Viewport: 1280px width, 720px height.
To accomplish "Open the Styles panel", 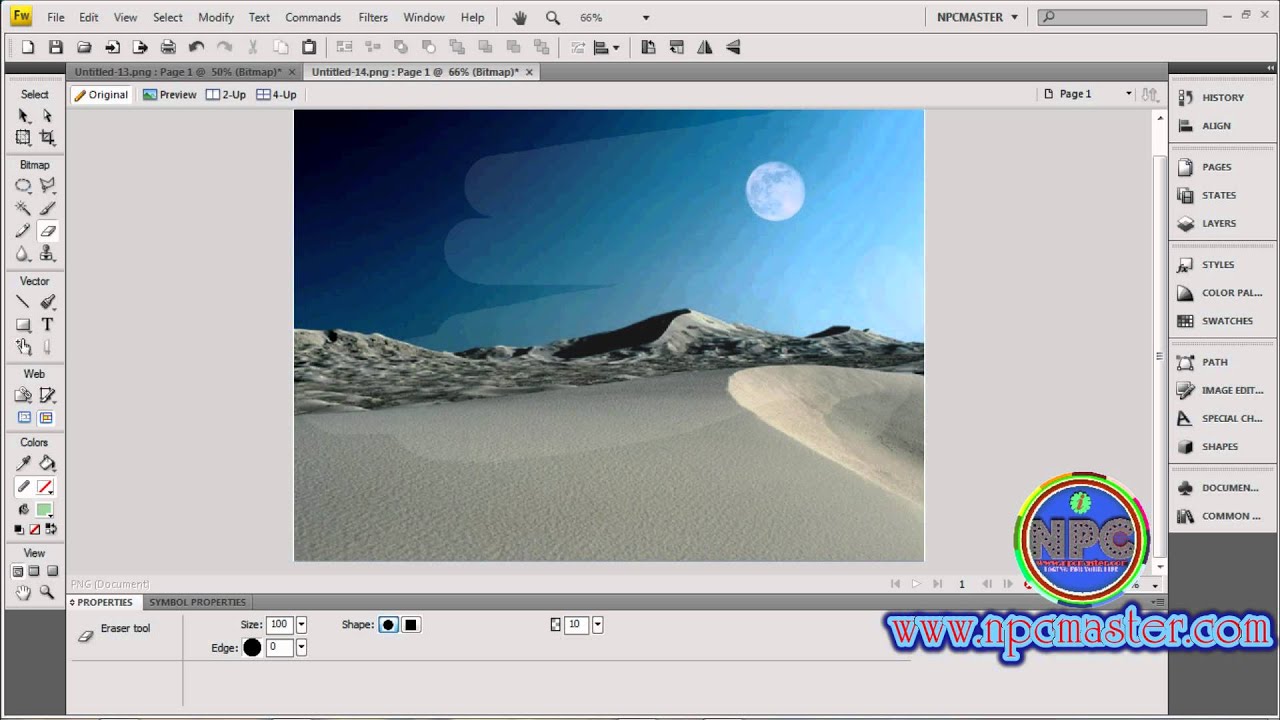I will click(1217, 265).
